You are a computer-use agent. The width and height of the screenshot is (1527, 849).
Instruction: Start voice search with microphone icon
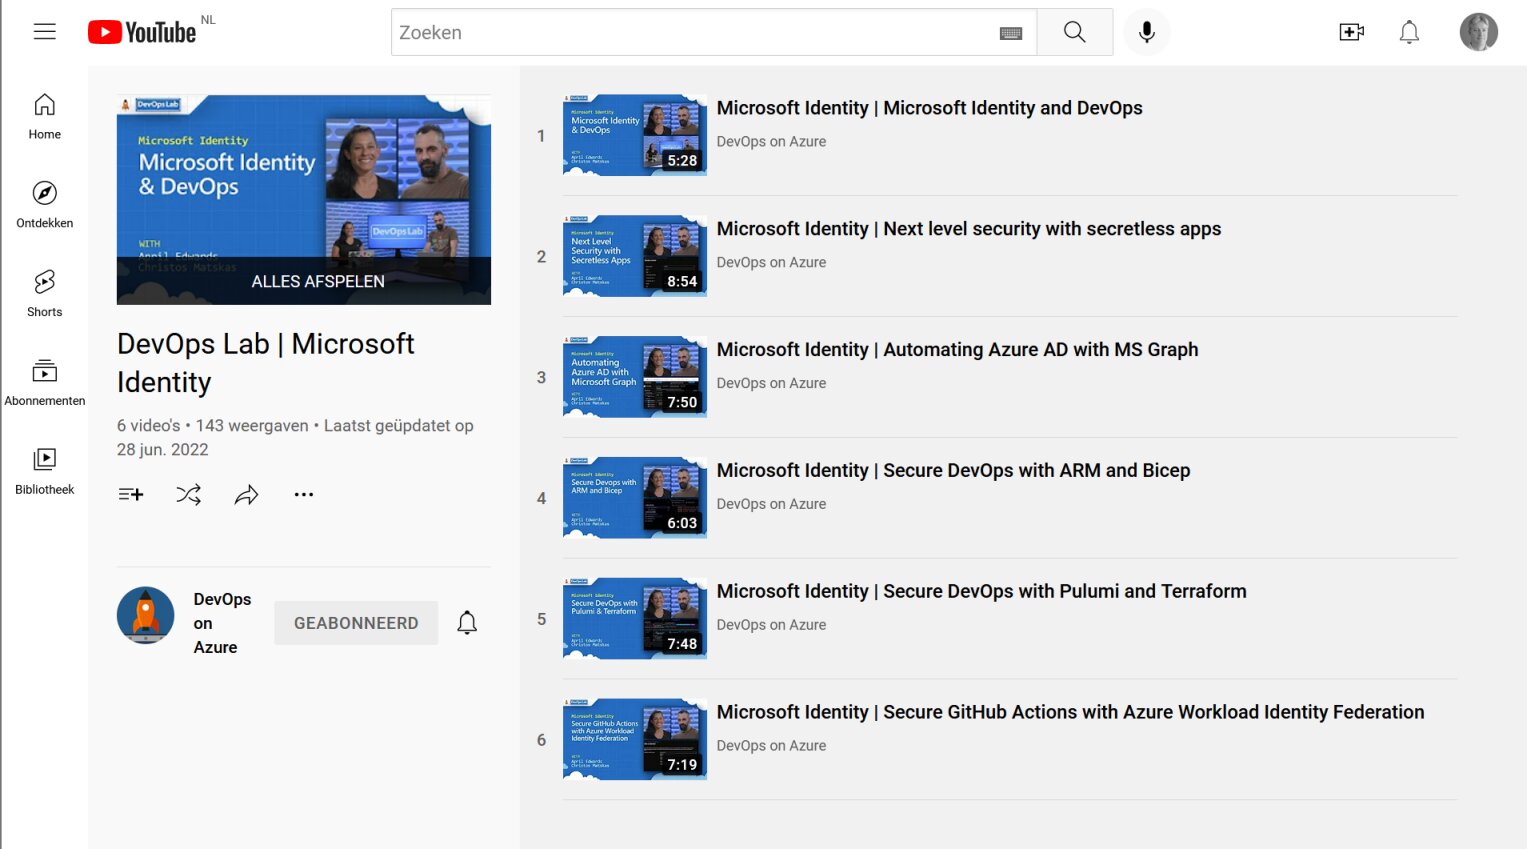[1146, 32]
